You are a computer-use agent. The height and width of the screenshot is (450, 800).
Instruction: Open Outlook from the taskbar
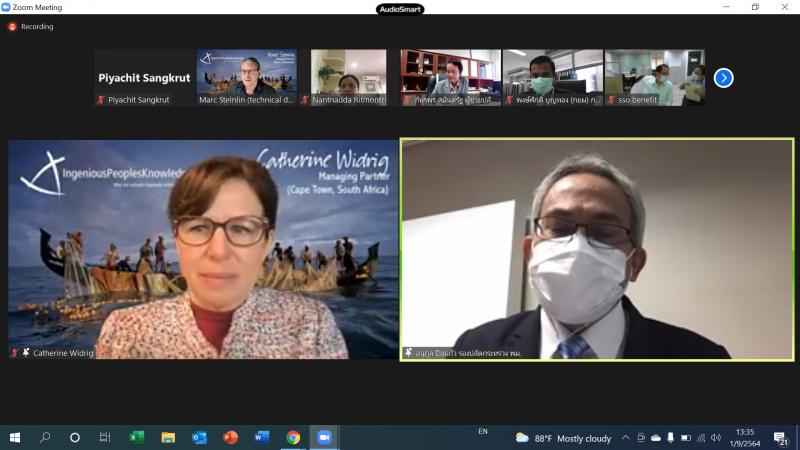pos(199,437)
